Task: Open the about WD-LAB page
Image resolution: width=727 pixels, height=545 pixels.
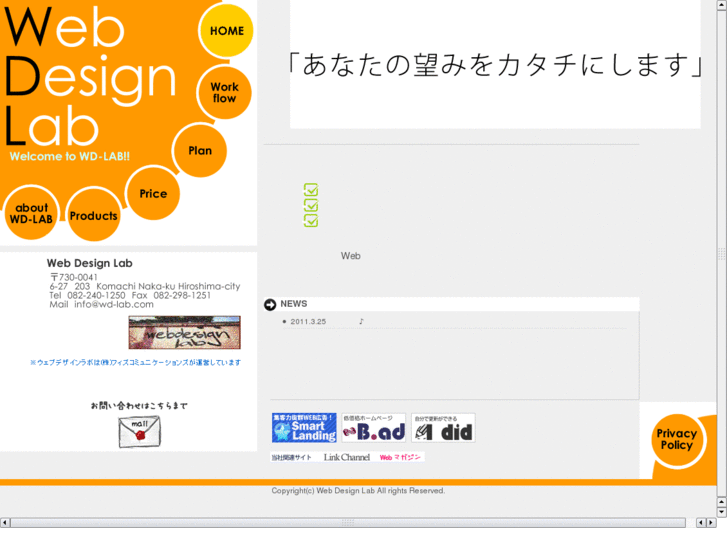Action: (x=31, y=213)
